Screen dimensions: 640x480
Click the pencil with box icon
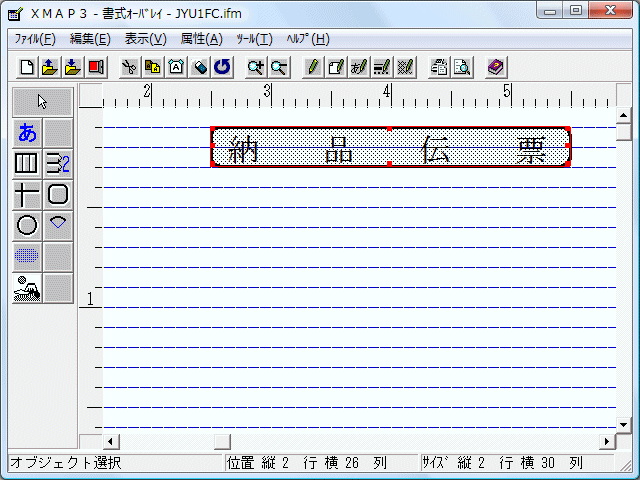coord(336,67)
